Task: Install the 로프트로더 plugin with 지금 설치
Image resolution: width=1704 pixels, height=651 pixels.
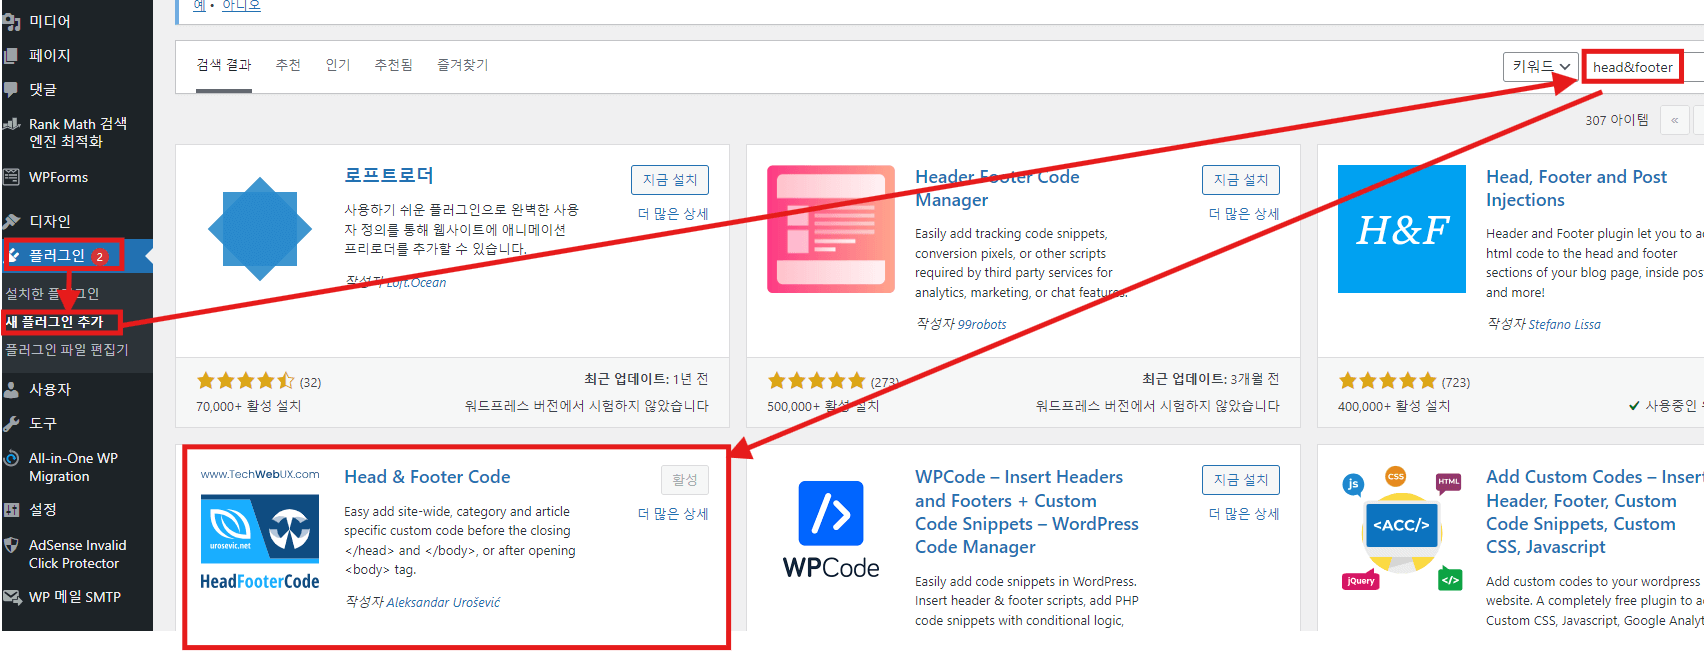Action: tap(670, 180)
